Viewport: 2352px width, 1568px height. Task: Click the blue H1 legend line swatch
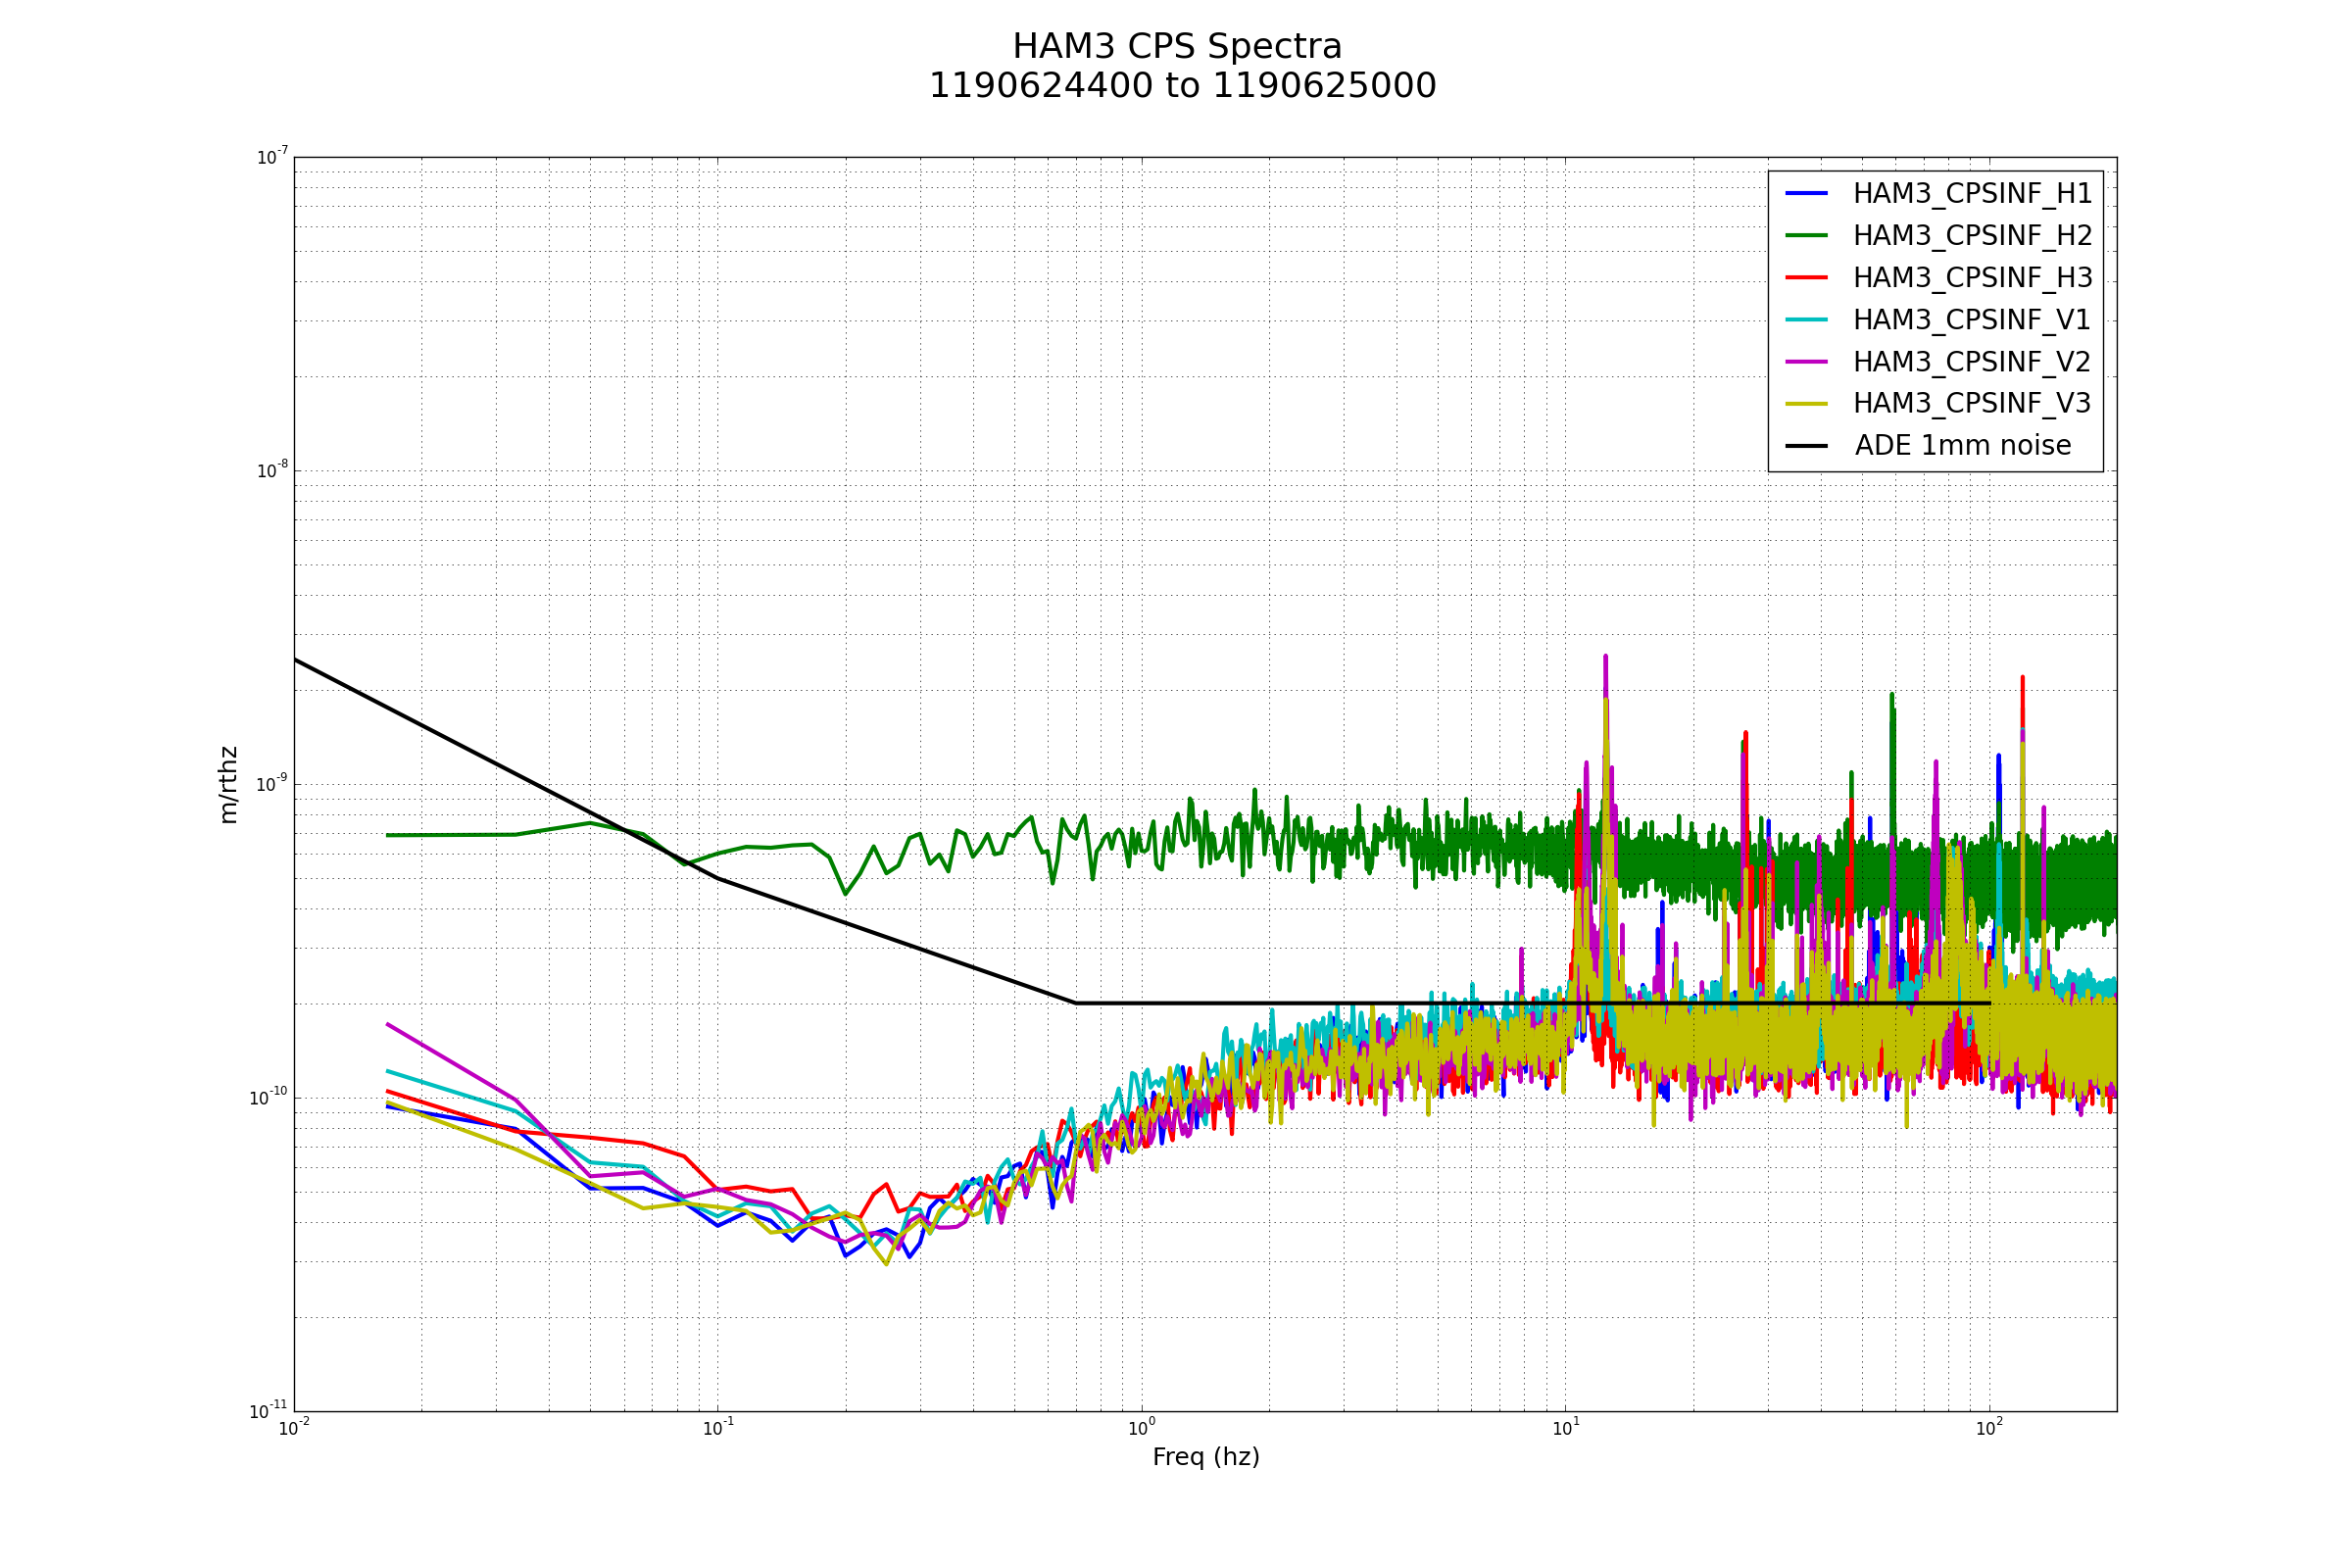point(1807,193)
